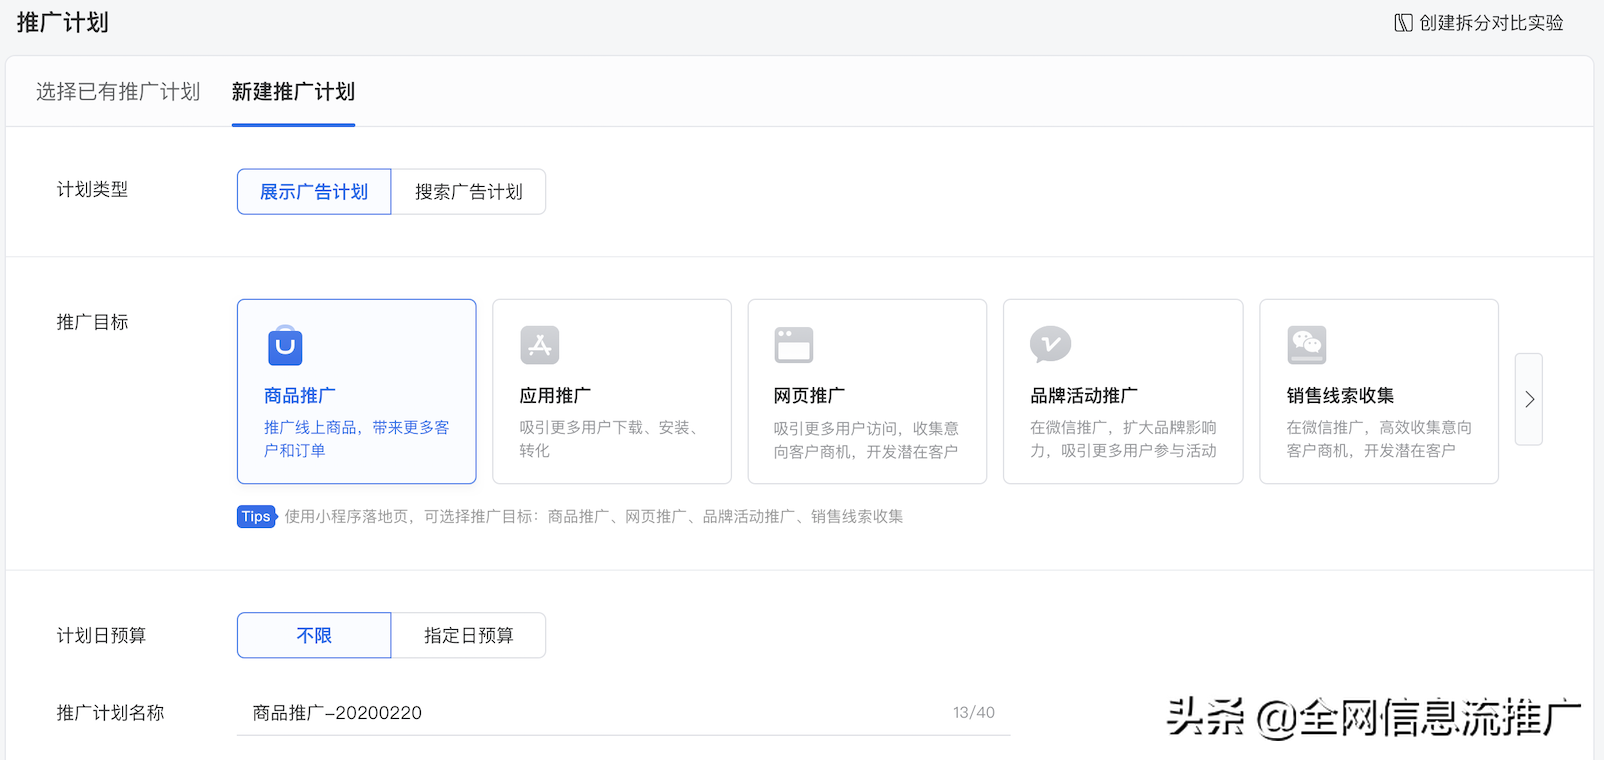
Task: Click the blue Tips badge
Action: [256, 516]
